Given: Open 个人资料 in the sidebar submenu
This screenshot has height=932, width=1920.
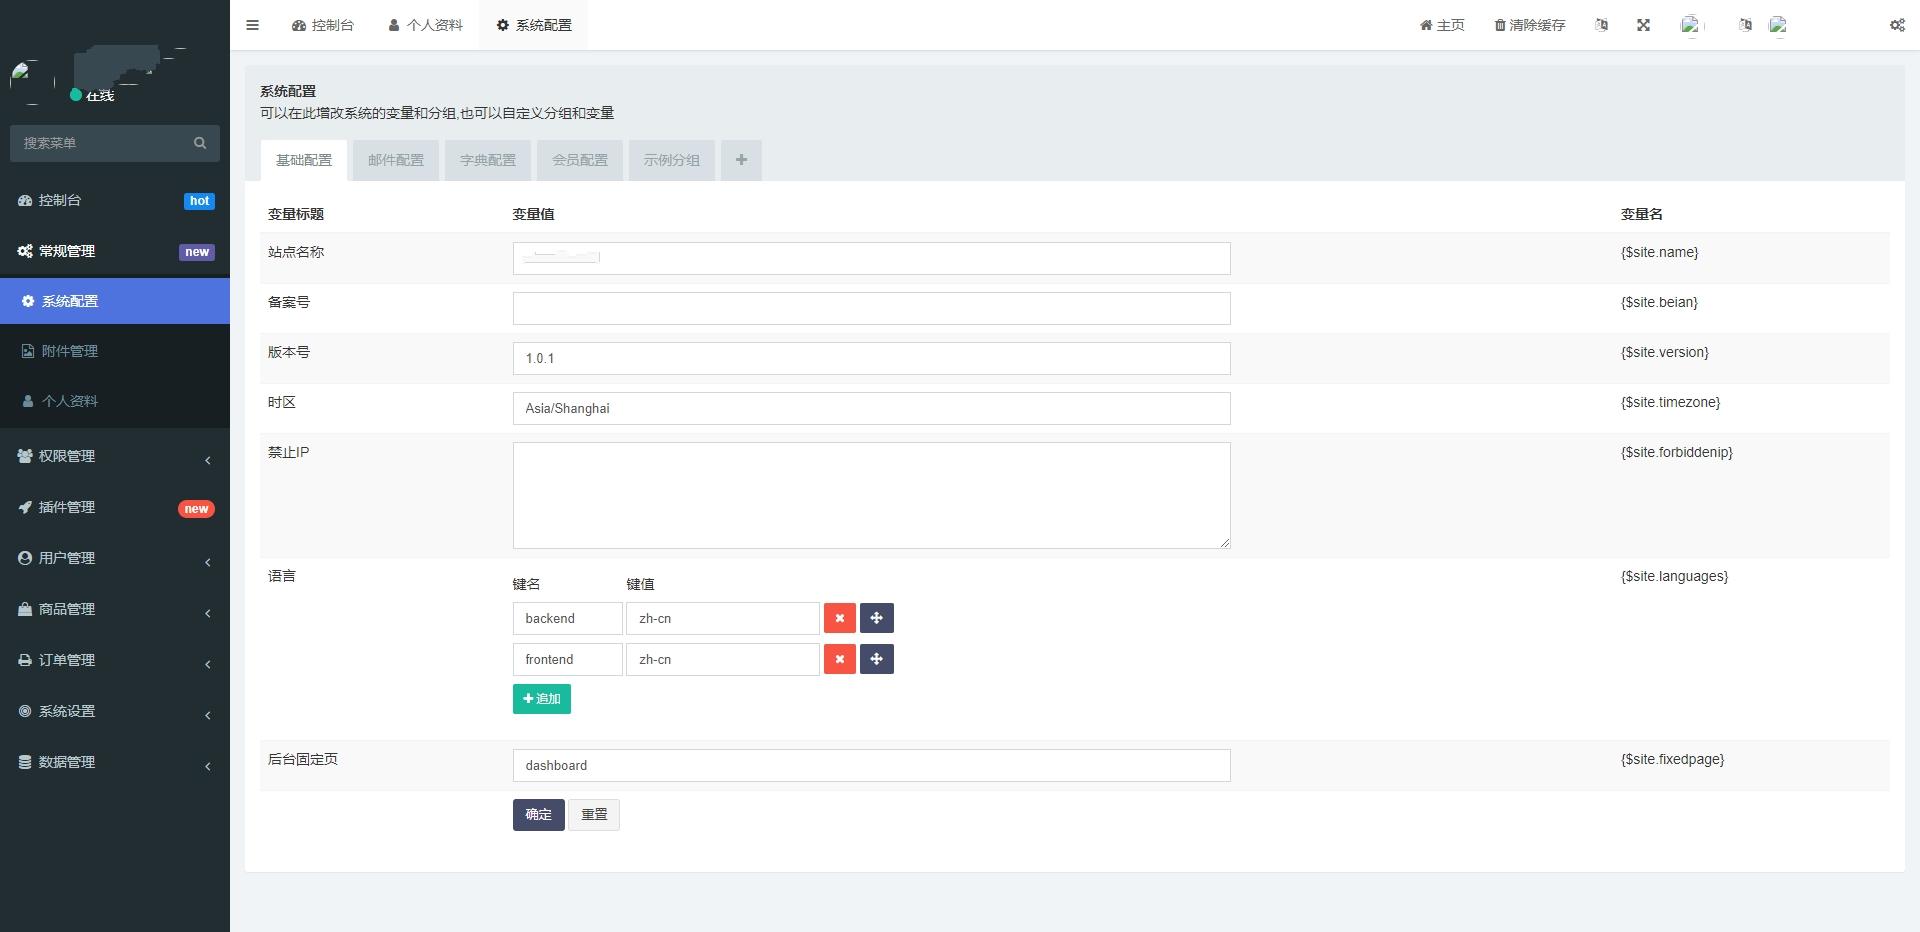Looking at the screenshot, I should [115, 401].
